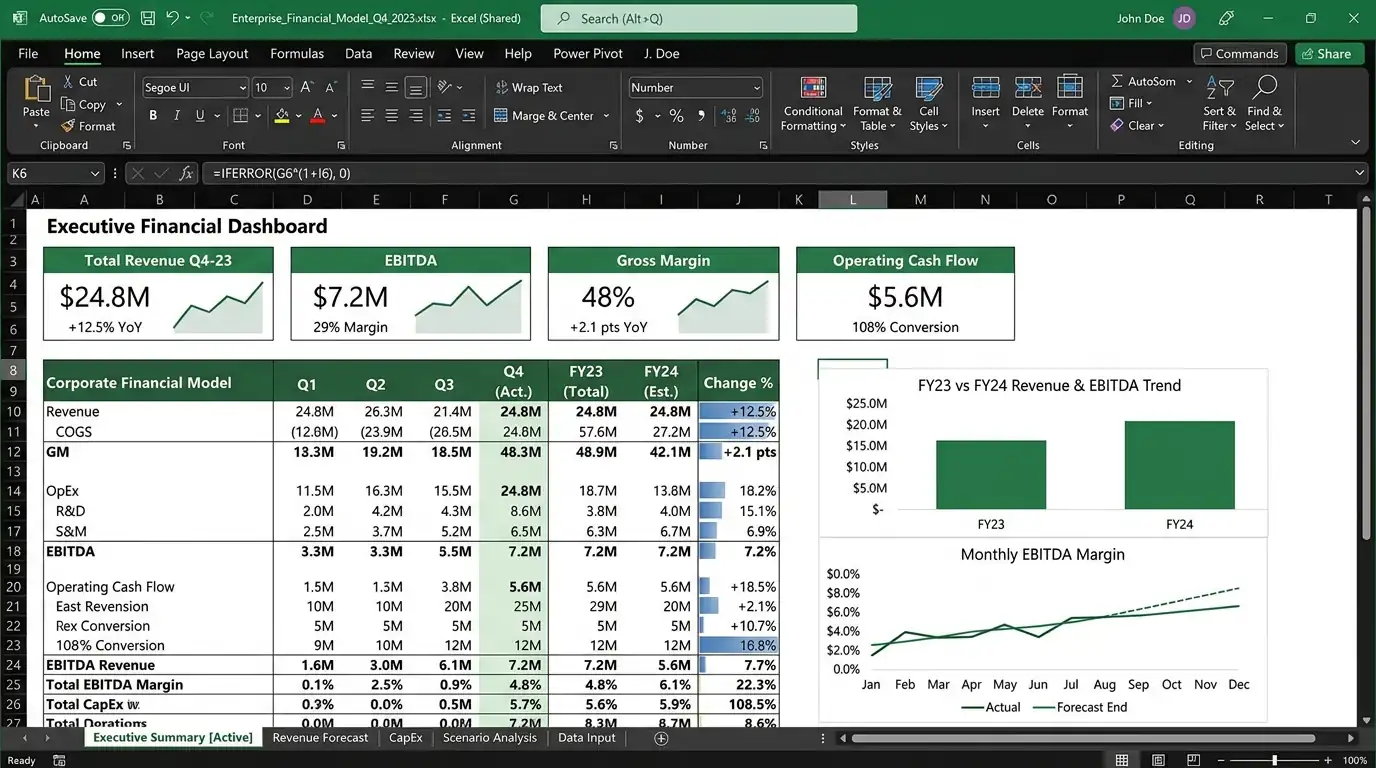The image size is (1376, 768).
Task: Click the percent style icon
Action: [x=676, y=116]
